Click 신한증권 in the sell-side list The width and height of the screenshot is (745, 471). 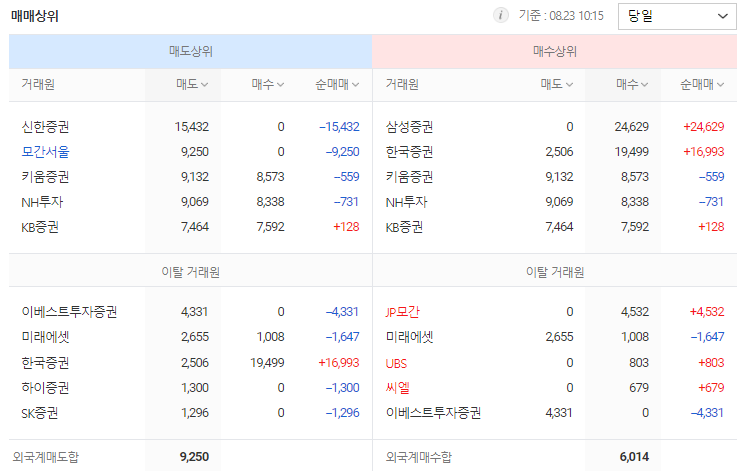(45, 127)
